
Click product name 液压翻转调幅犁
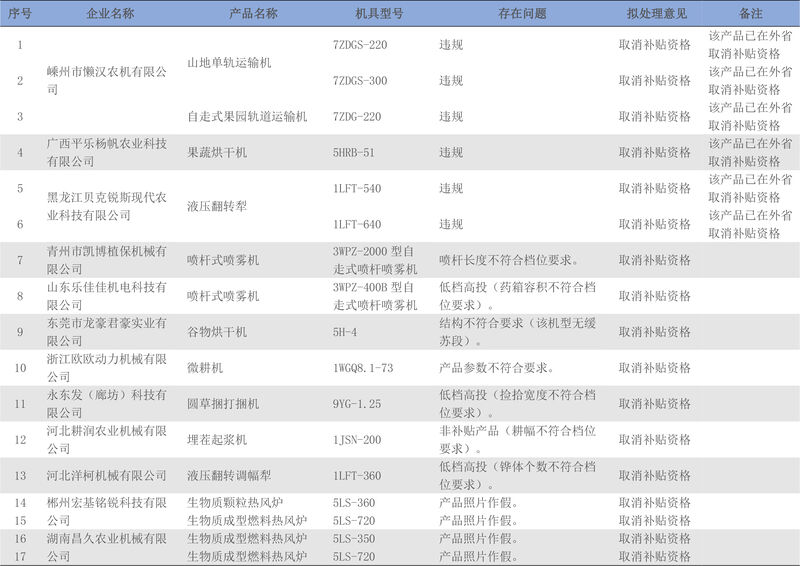pyautogui.click(x=229, y=476)
